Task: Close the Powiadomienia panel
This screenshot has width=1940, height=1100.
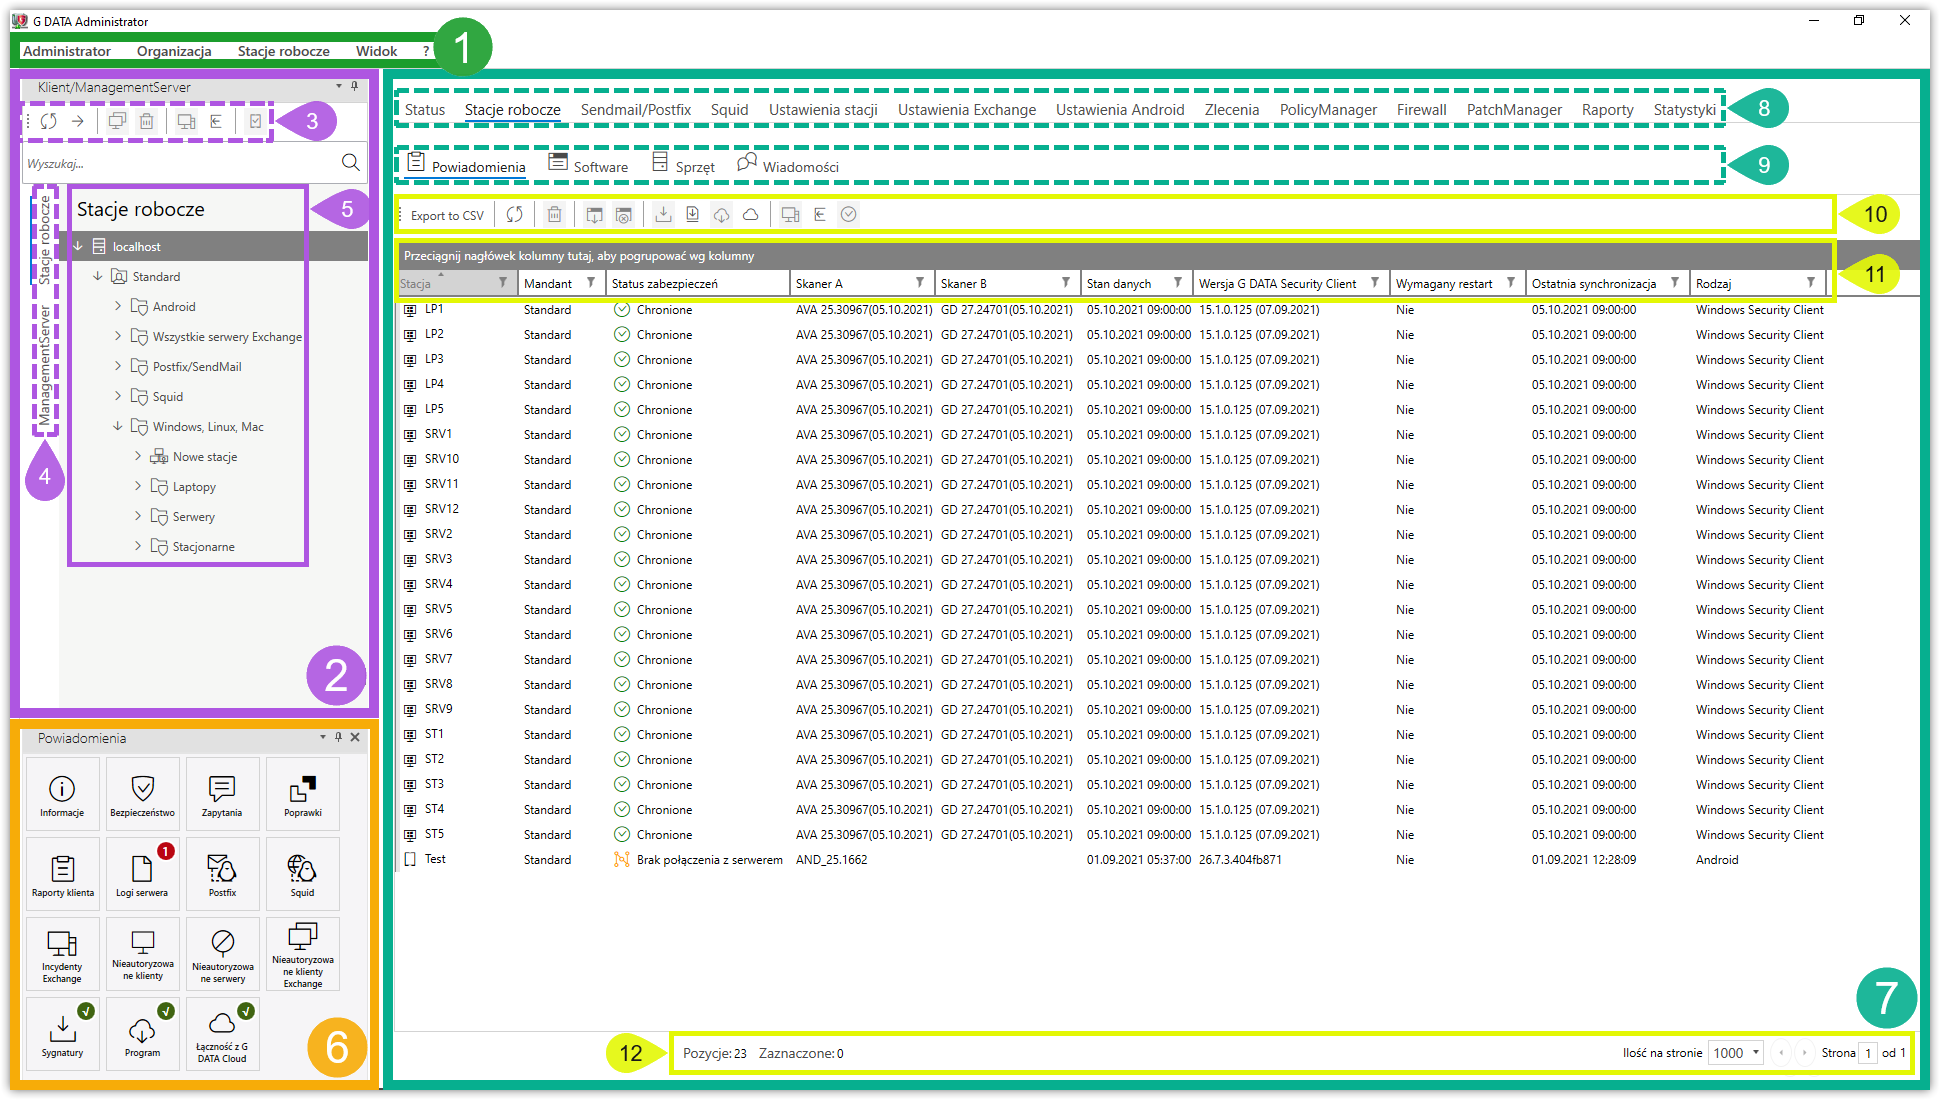Action: click(x=355, y=737)
